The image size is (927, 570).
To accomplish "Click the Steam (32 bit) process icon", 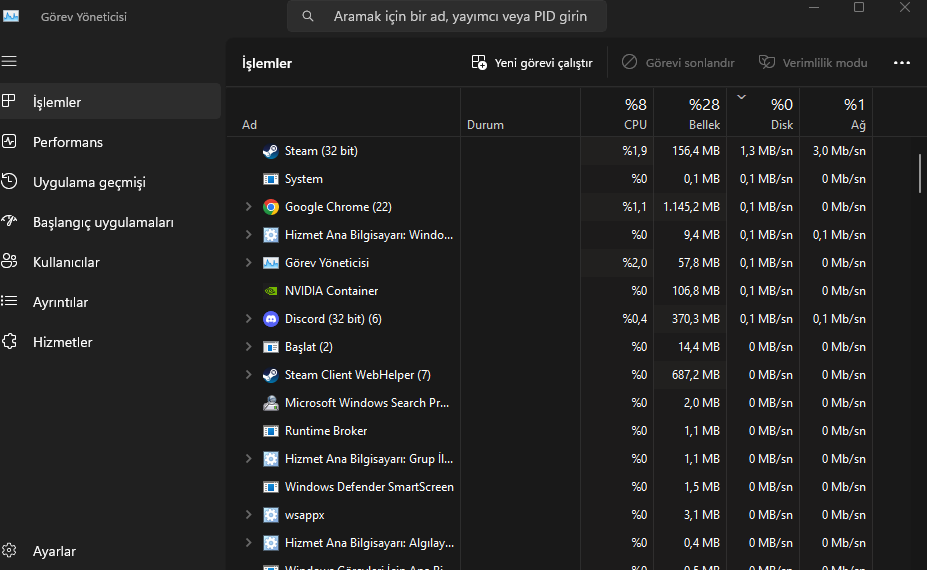I will click(x=271, y=151).
